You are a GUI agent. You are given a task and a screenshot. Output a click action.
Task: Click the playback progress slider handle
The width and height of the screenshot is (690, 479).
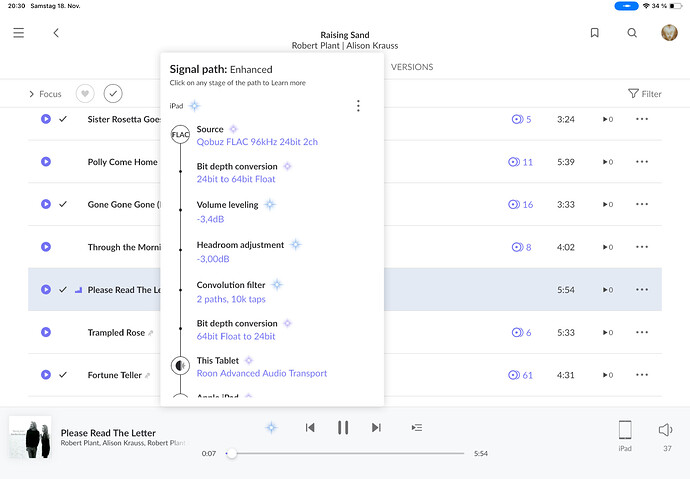coord(231,453)
